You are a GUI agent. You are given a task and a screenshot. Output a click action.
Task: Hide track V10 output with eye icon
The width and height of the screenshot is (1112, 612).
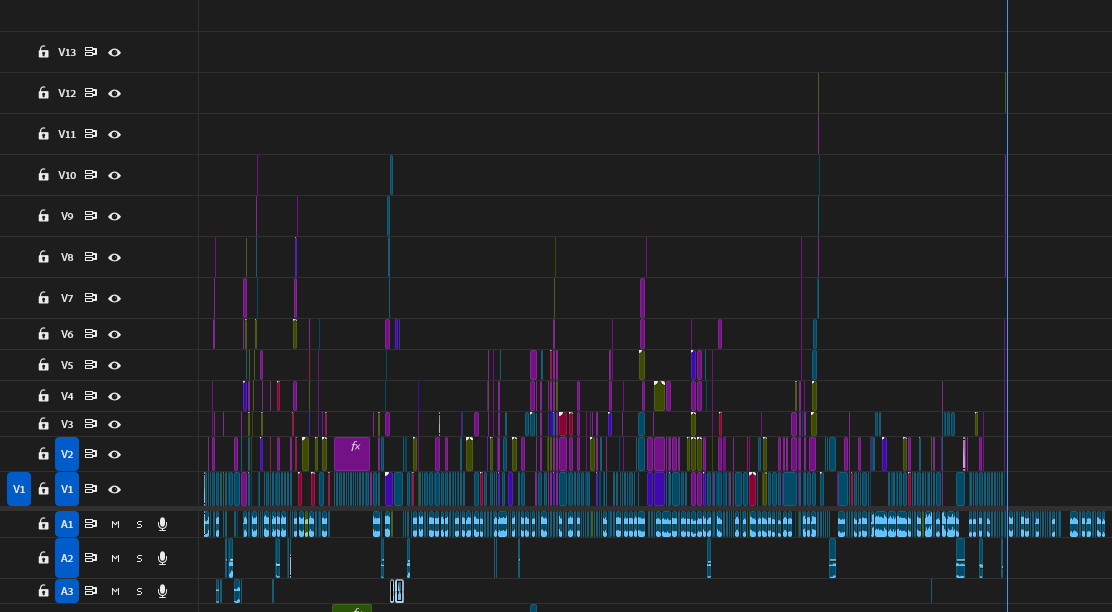point(114,175)
